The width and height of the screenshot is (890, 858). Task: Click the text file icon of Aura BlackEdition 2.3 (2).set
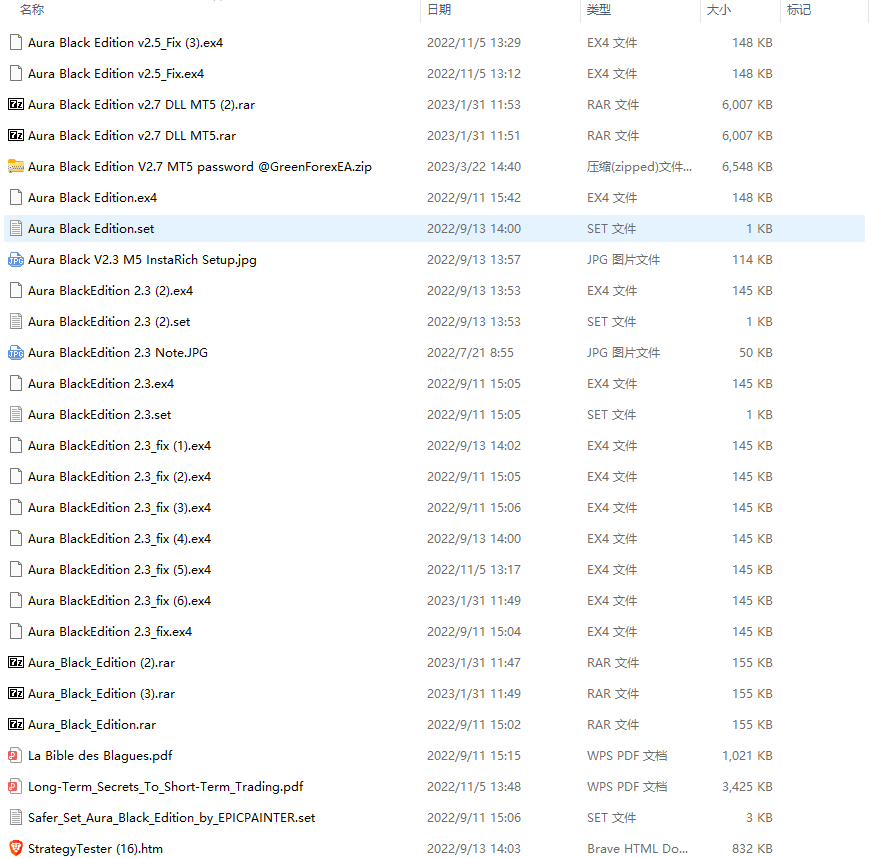(x=16, y=322)
